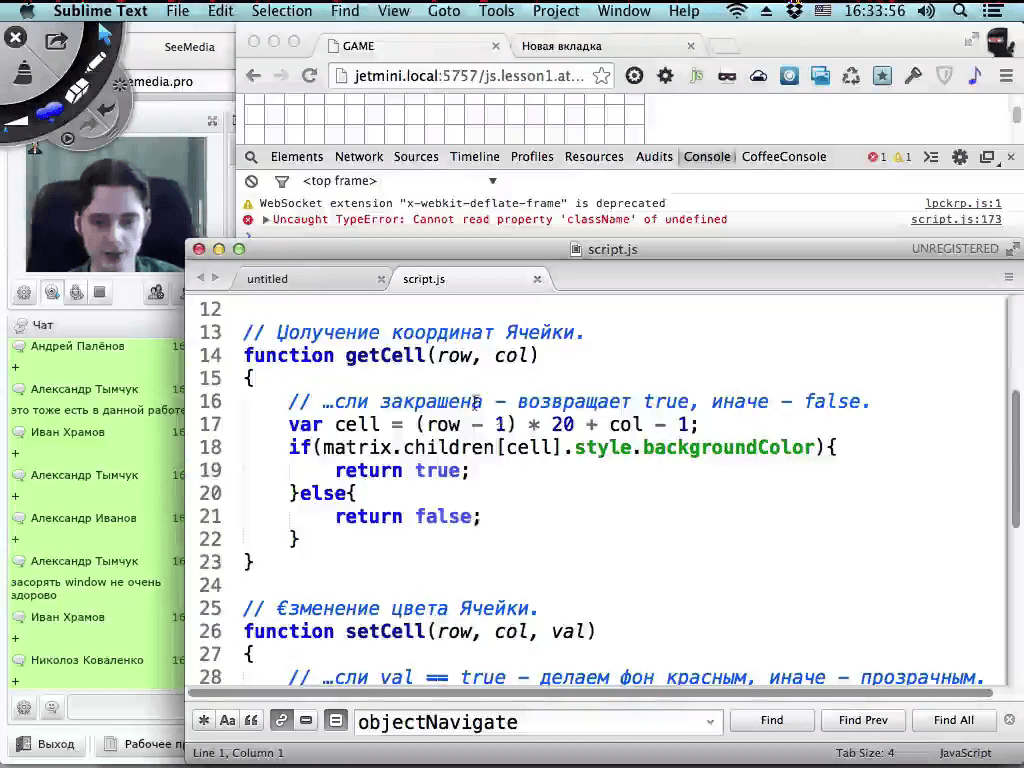Toggle wrap search option

(281, 720)
